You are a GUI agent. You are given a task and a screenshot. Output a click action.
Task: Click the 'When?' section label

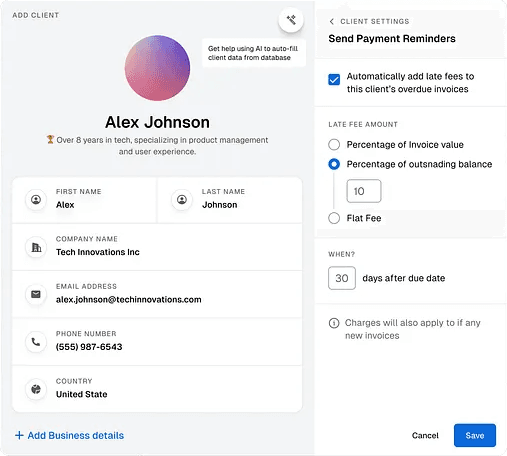point(342,254)
